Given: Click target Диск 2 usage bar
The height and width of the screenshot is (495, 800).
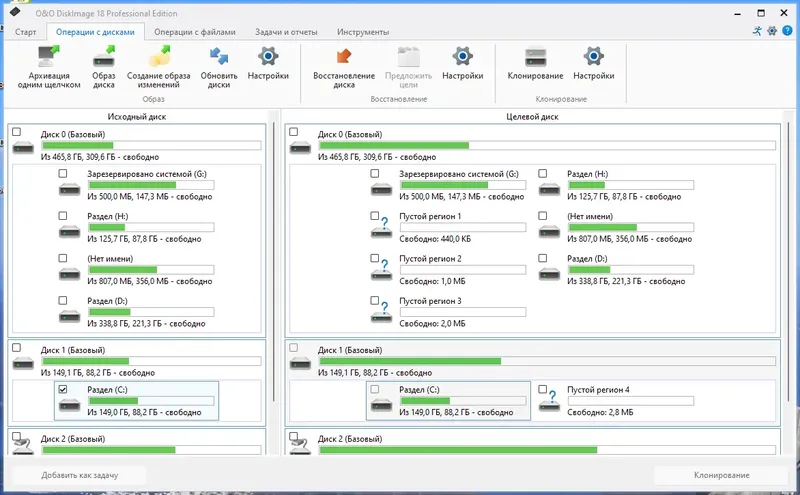Looking at the screenshot, I should coord(547,450).
